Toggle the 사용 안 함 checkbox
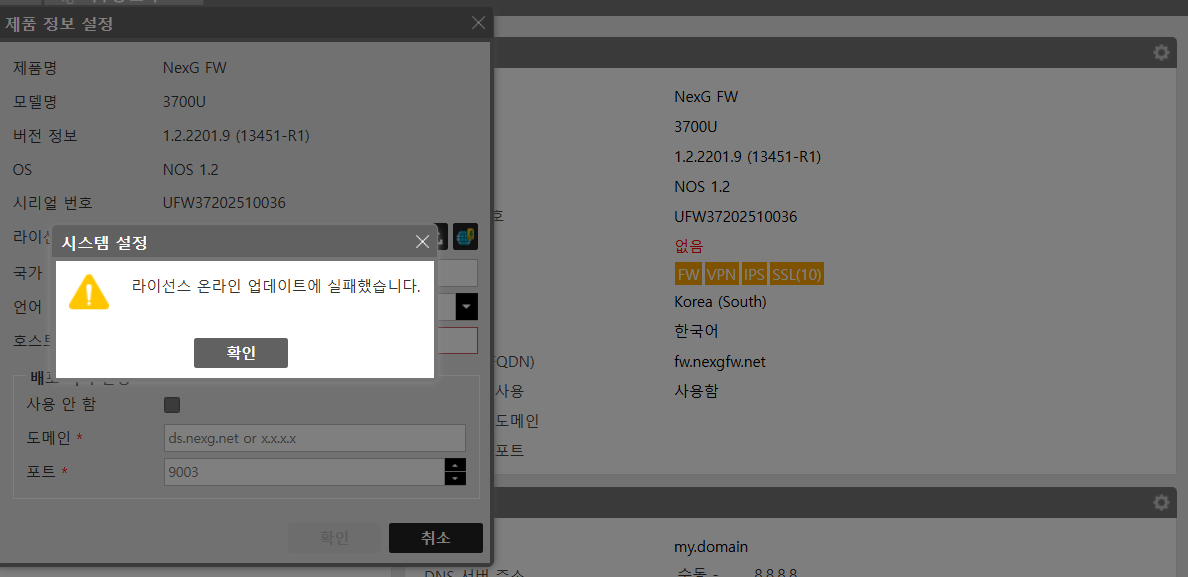1188x577 pixels. [x=172, y=405]
